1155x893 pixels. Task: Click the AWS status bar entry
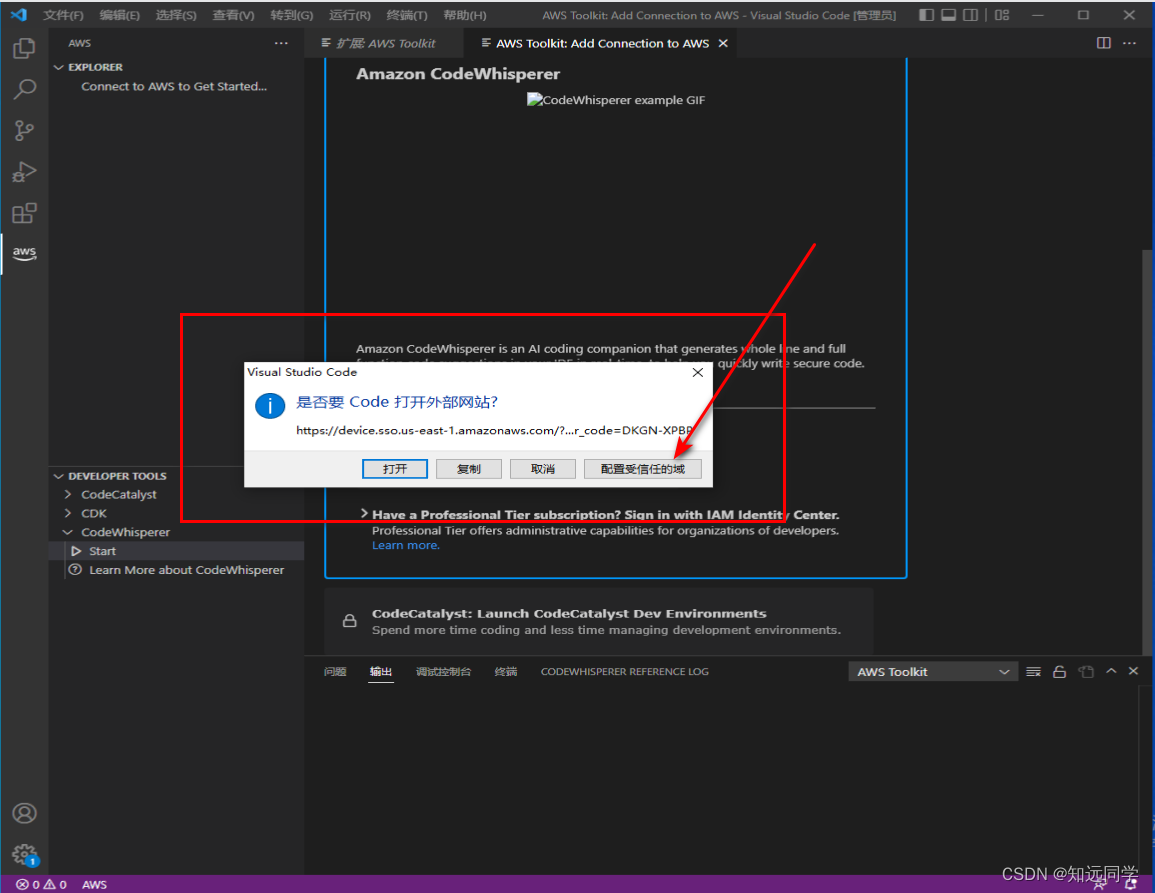(94, 884)
